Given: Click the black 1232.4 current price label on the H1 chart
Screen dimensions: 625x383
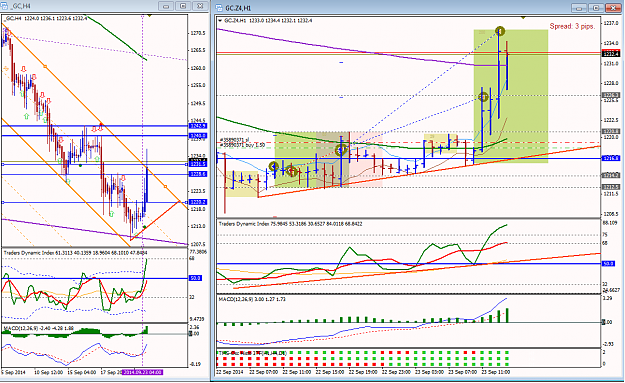Looking at the screenshot, I should (611, 54).
